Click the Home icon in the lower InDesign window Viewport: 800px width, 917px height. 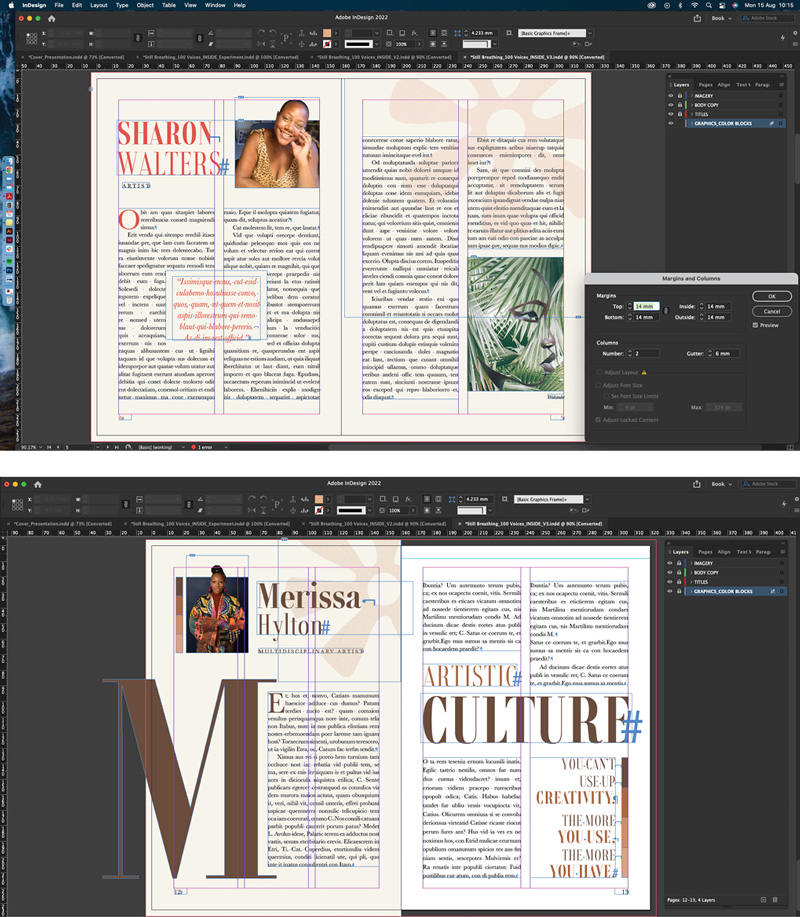(x=38, y=484)
